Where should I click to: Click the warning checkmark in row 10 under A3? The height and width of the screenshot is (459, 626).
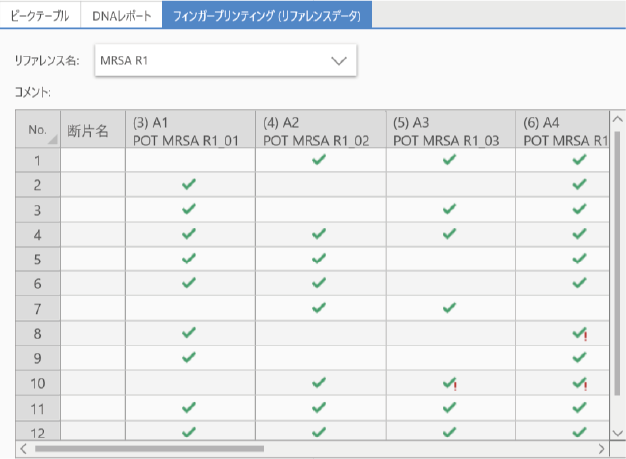[x=450, y=384]
